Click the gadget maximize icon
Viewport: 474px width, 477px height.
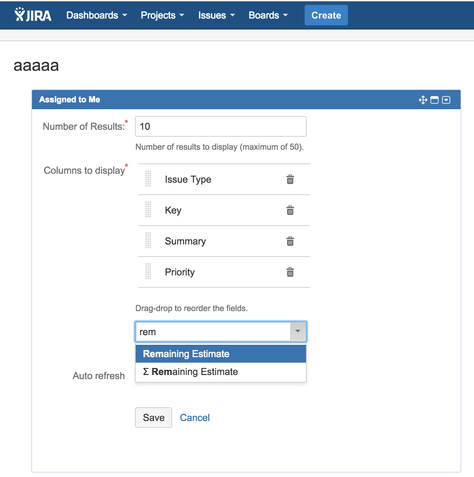(x=434, y=100)
